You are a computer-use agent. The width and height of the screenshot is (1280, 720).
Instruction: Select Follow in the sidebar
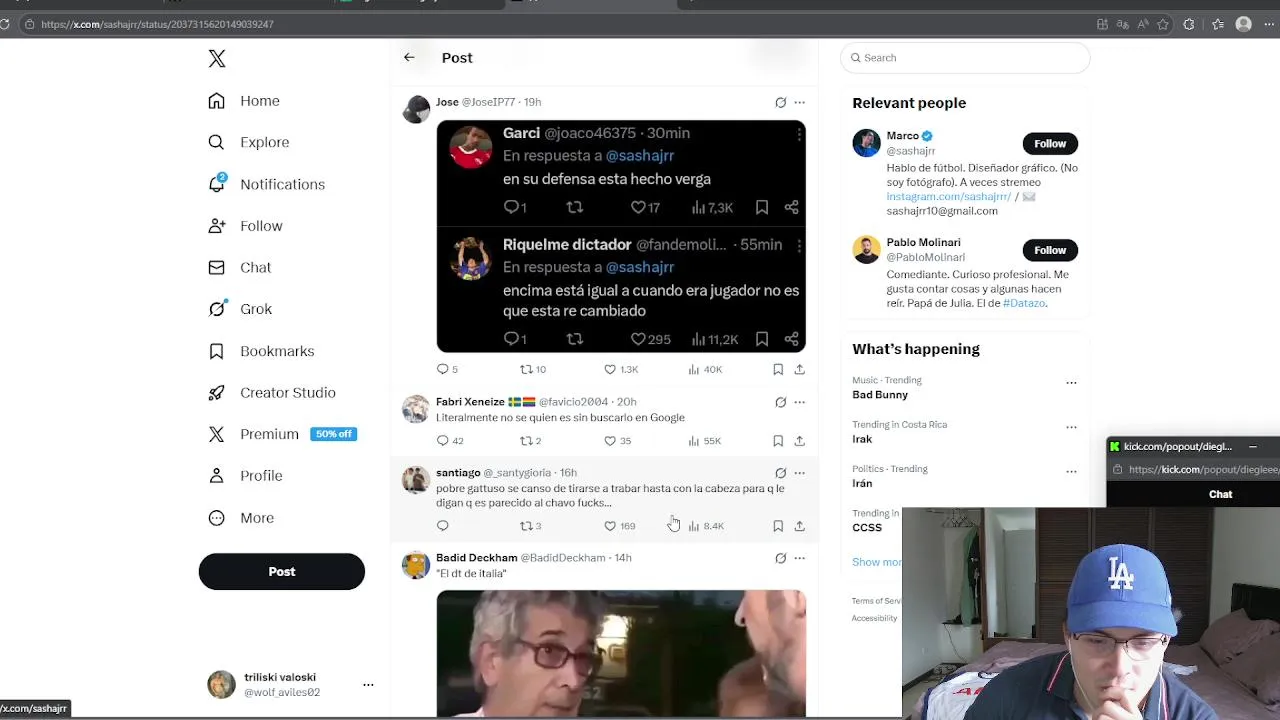click(x=246, y=226)
